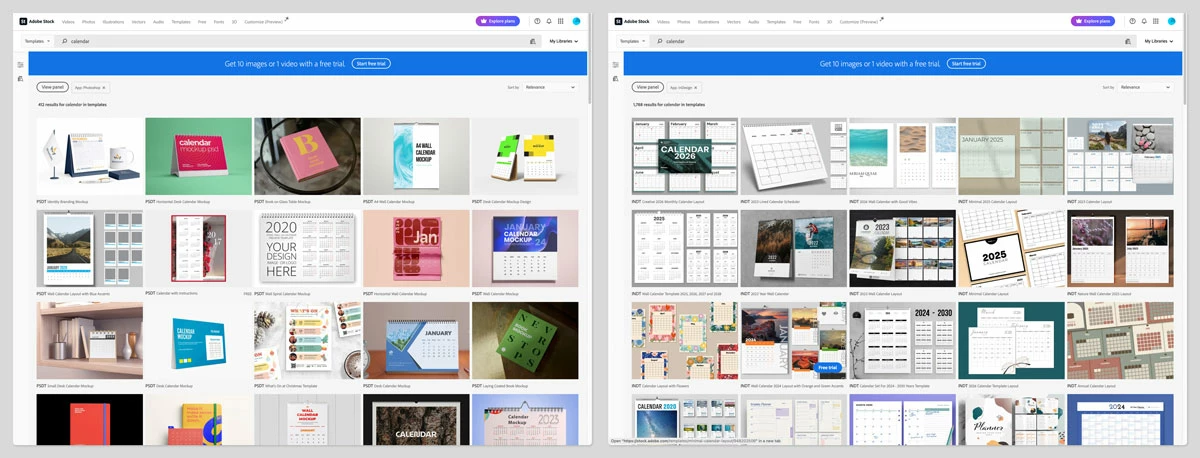Click Start free trial in right window banner
The height and width of the screenshot is (458, 1200).
click(x=966, y=64)
